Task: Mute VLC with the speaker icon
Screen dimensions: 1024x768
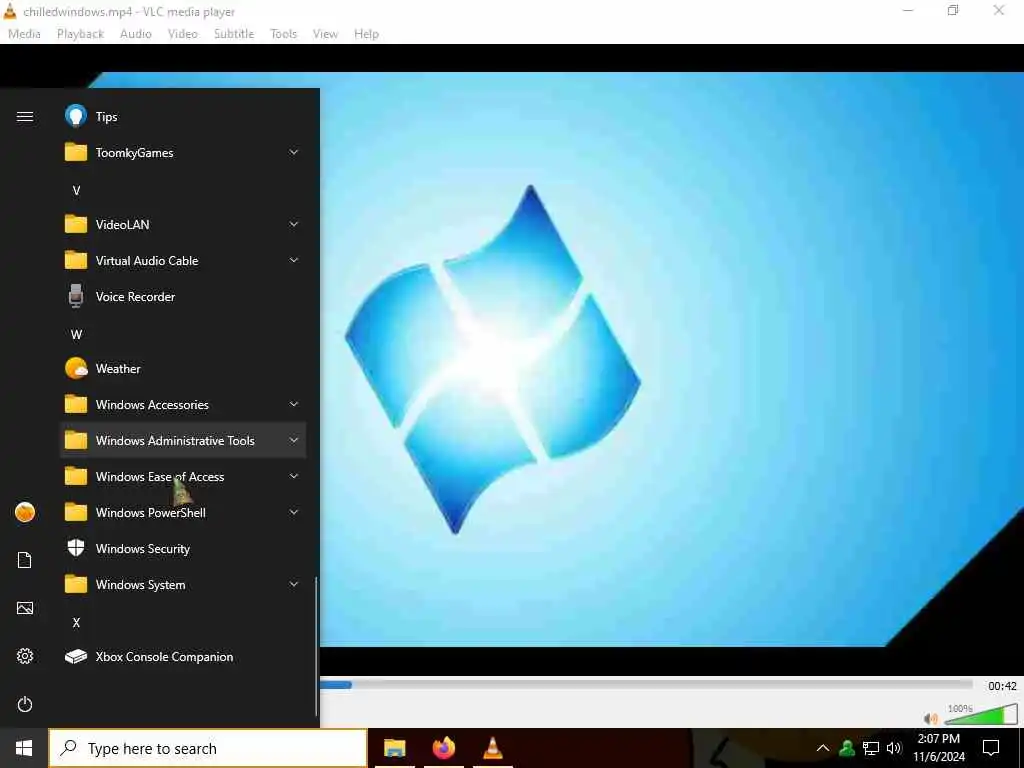Action: pos(931,718)
